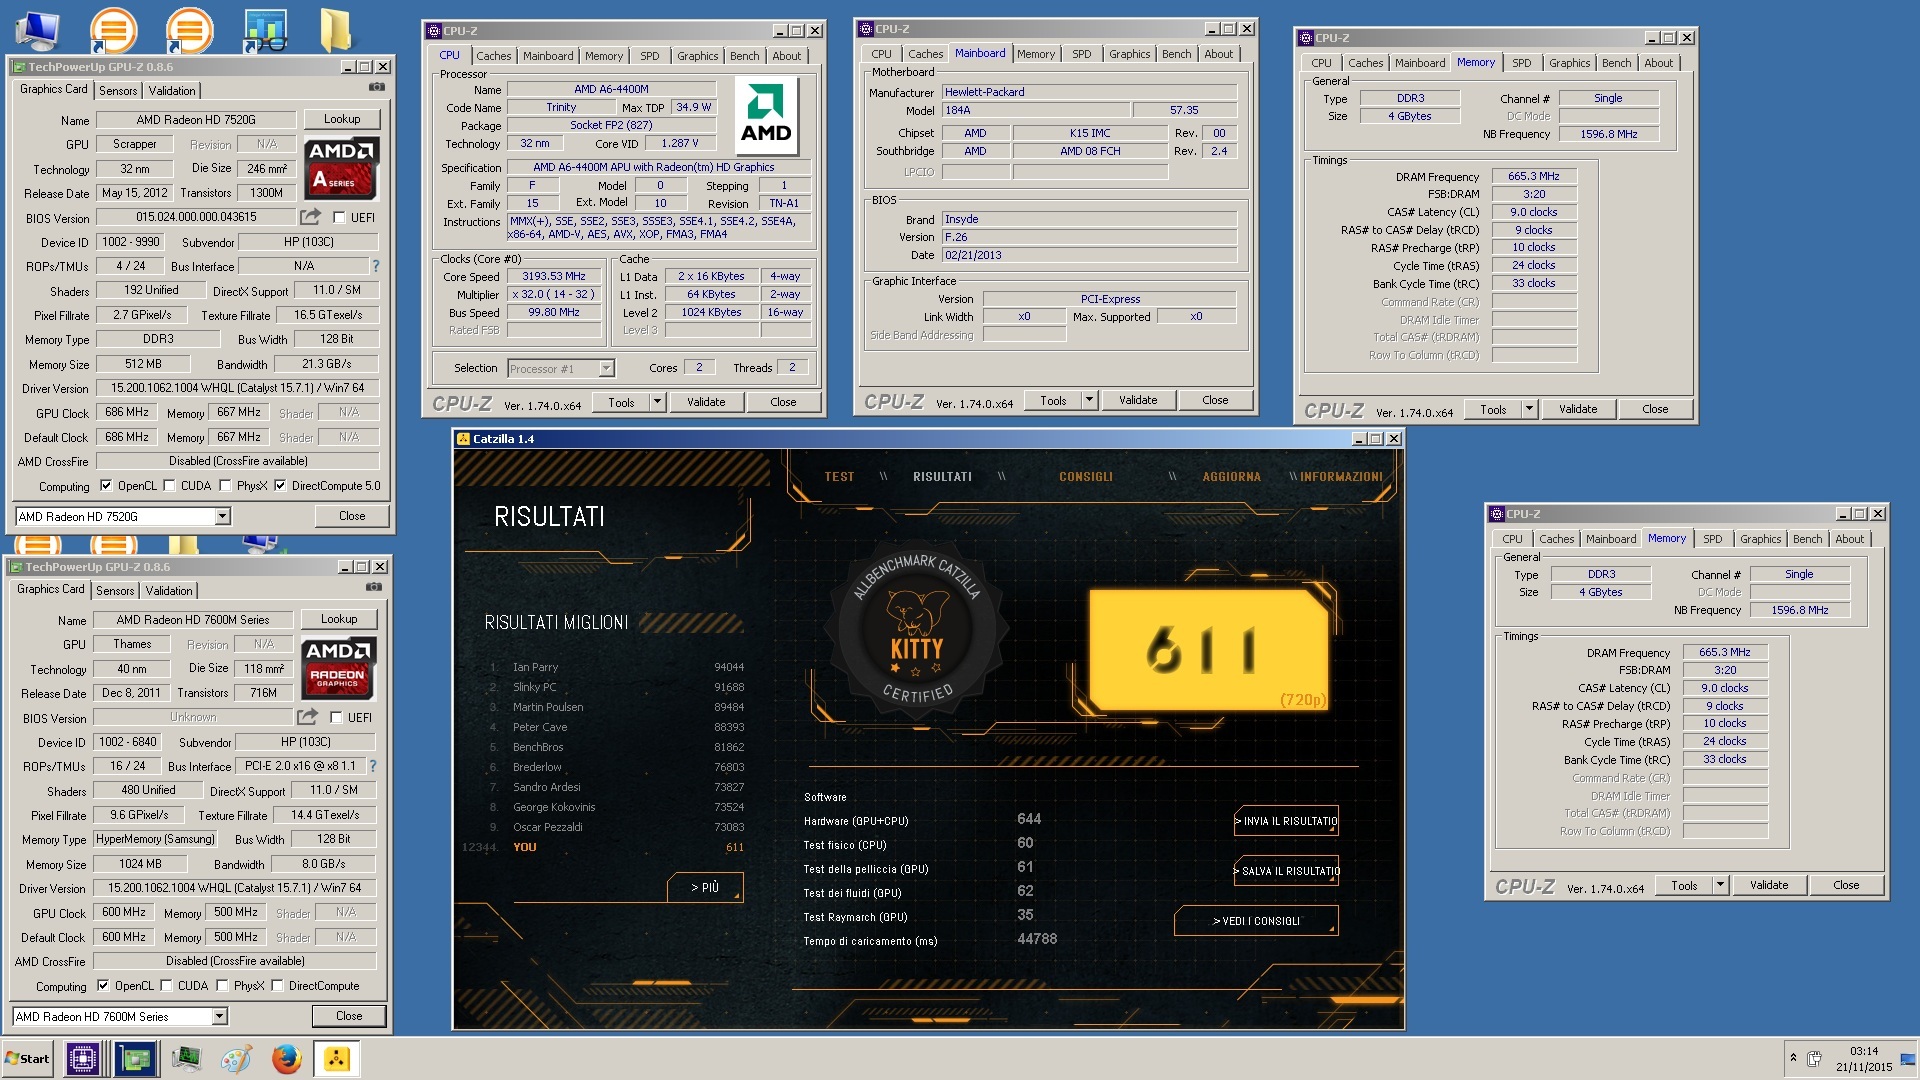Open SPD tab in CPU-Z Mainboard window
This screenshot has width=1920, height=1080.
[x=1082, y=54]
